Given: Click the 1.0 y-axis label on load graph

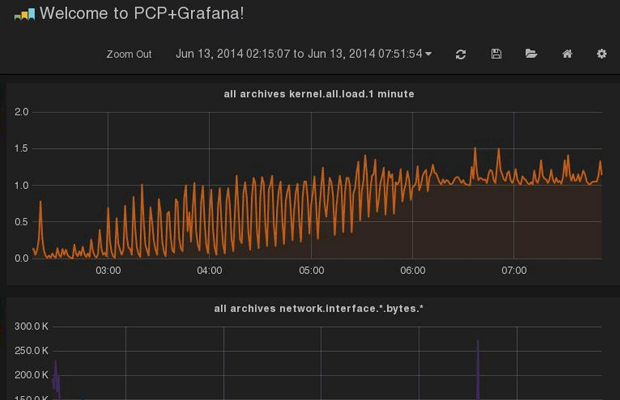Looking at the screenshot, I should click(21, 185).
